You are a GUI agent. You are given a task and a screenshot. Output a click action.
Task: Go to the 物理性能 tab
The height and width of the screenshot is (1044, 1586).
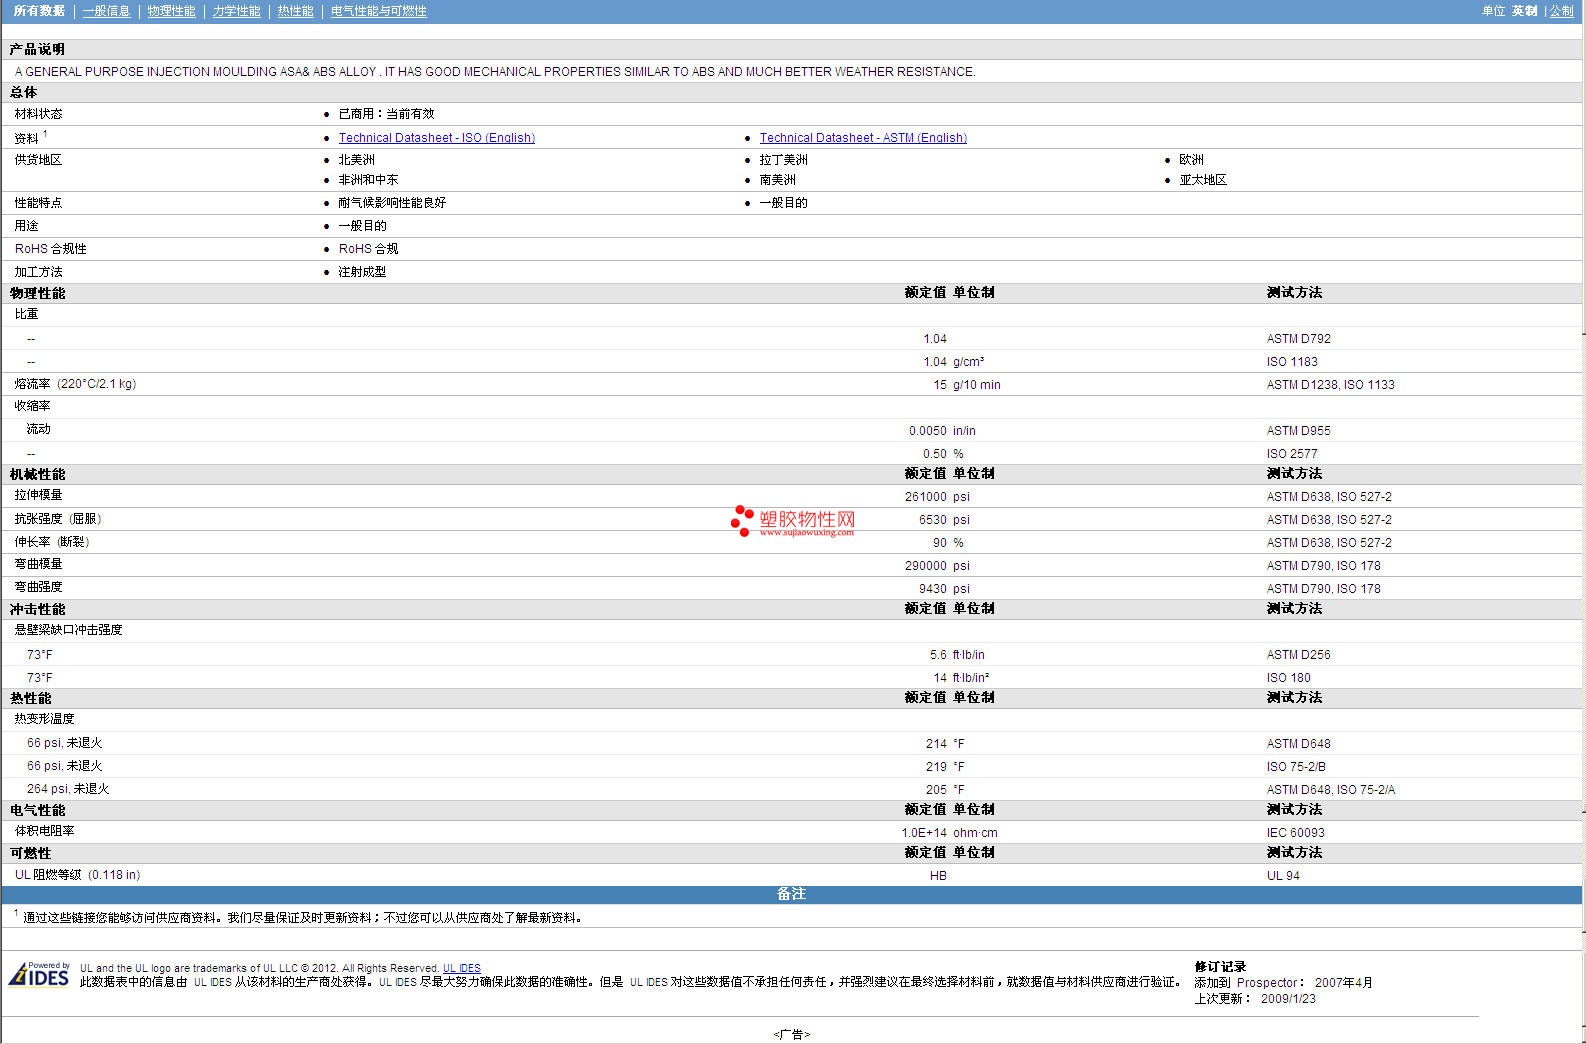pos(171,11)
